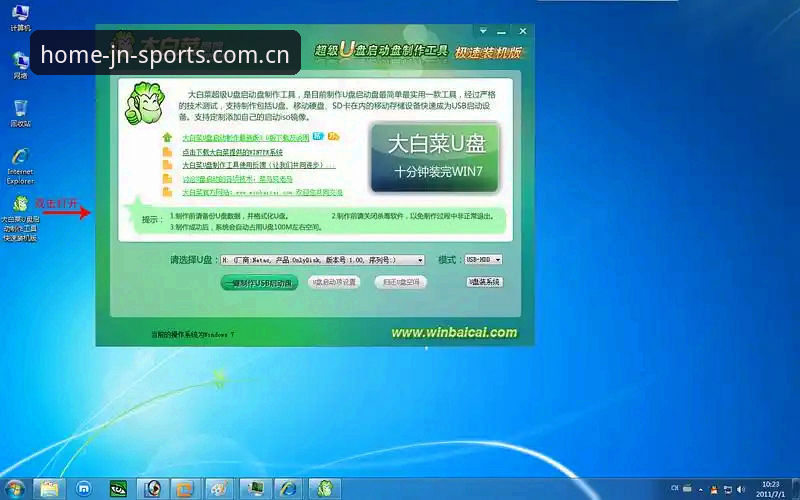Click the CH input language indicator
The width and height of the screenshot is (800, 500).
pos(674,488)
